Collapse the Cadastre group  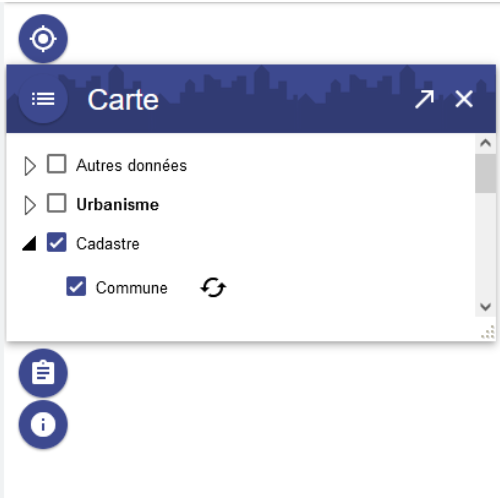click(29, 243)
